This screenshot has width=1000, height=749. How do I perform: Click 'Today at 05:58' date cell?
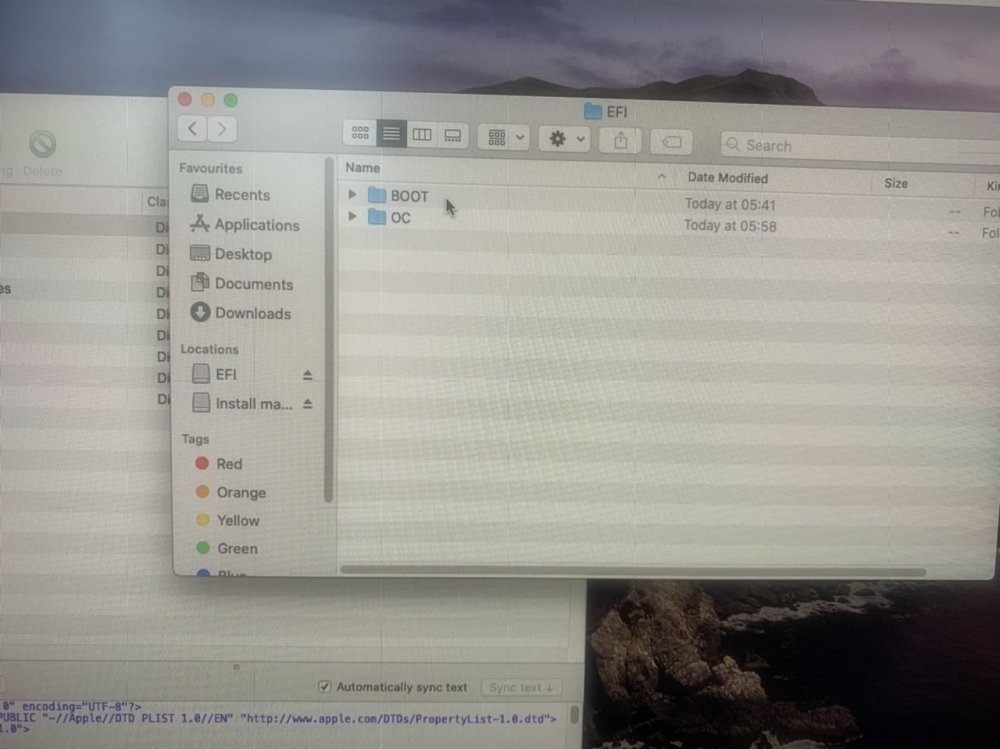click(x=730, y=226)
